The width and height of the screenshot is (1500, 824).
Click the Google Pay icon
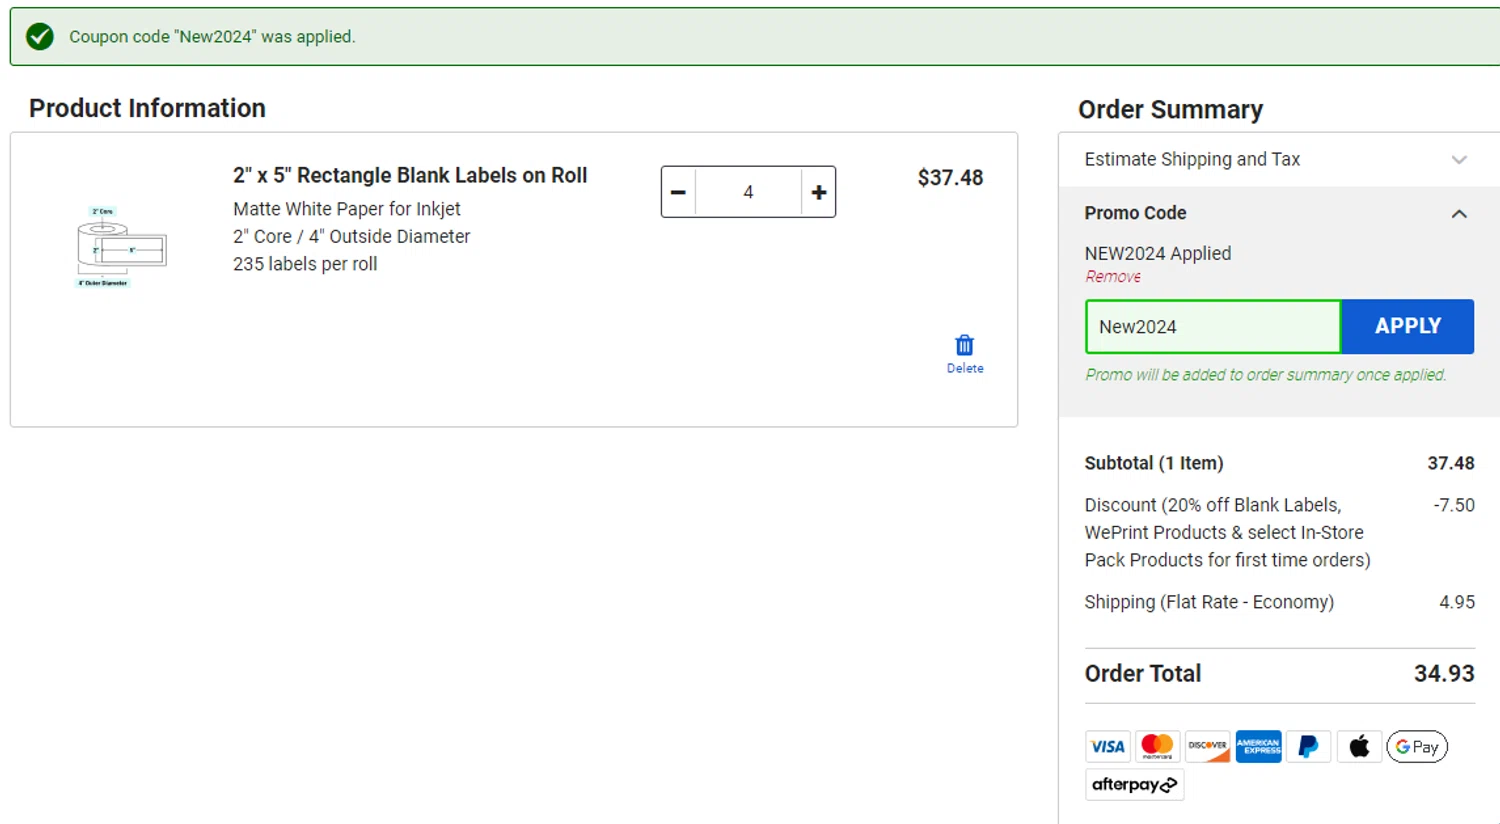pos(1417,746)
